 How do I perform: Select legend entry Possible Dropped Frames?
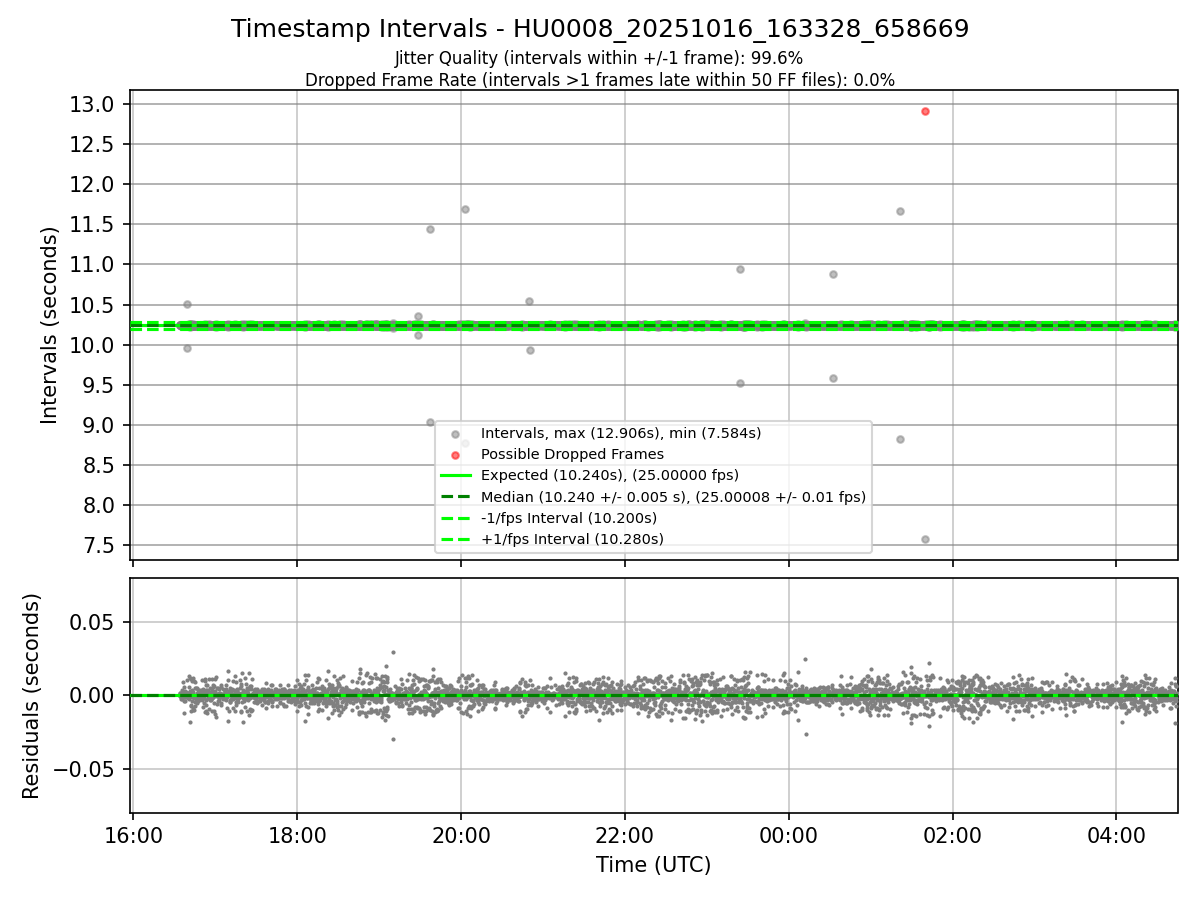(x=572, y=454)
